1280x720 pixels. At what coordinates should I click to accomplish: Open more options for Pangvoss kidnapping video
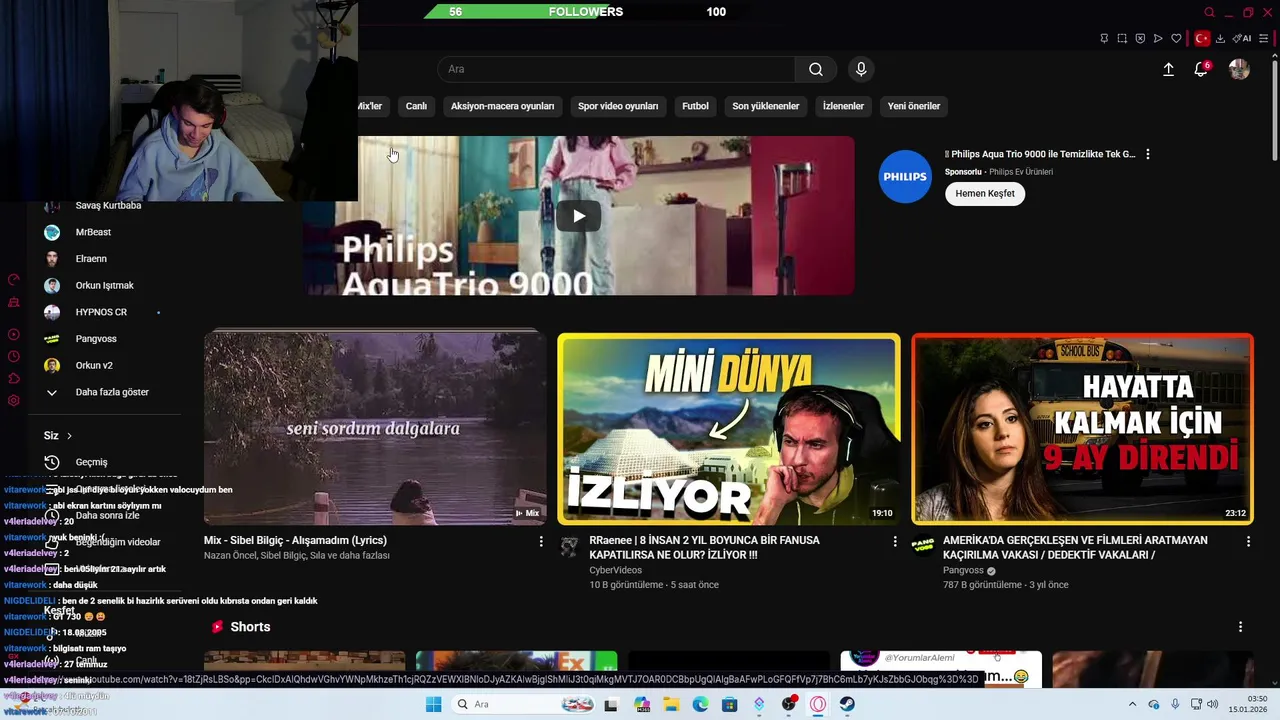coord(1248,541)
